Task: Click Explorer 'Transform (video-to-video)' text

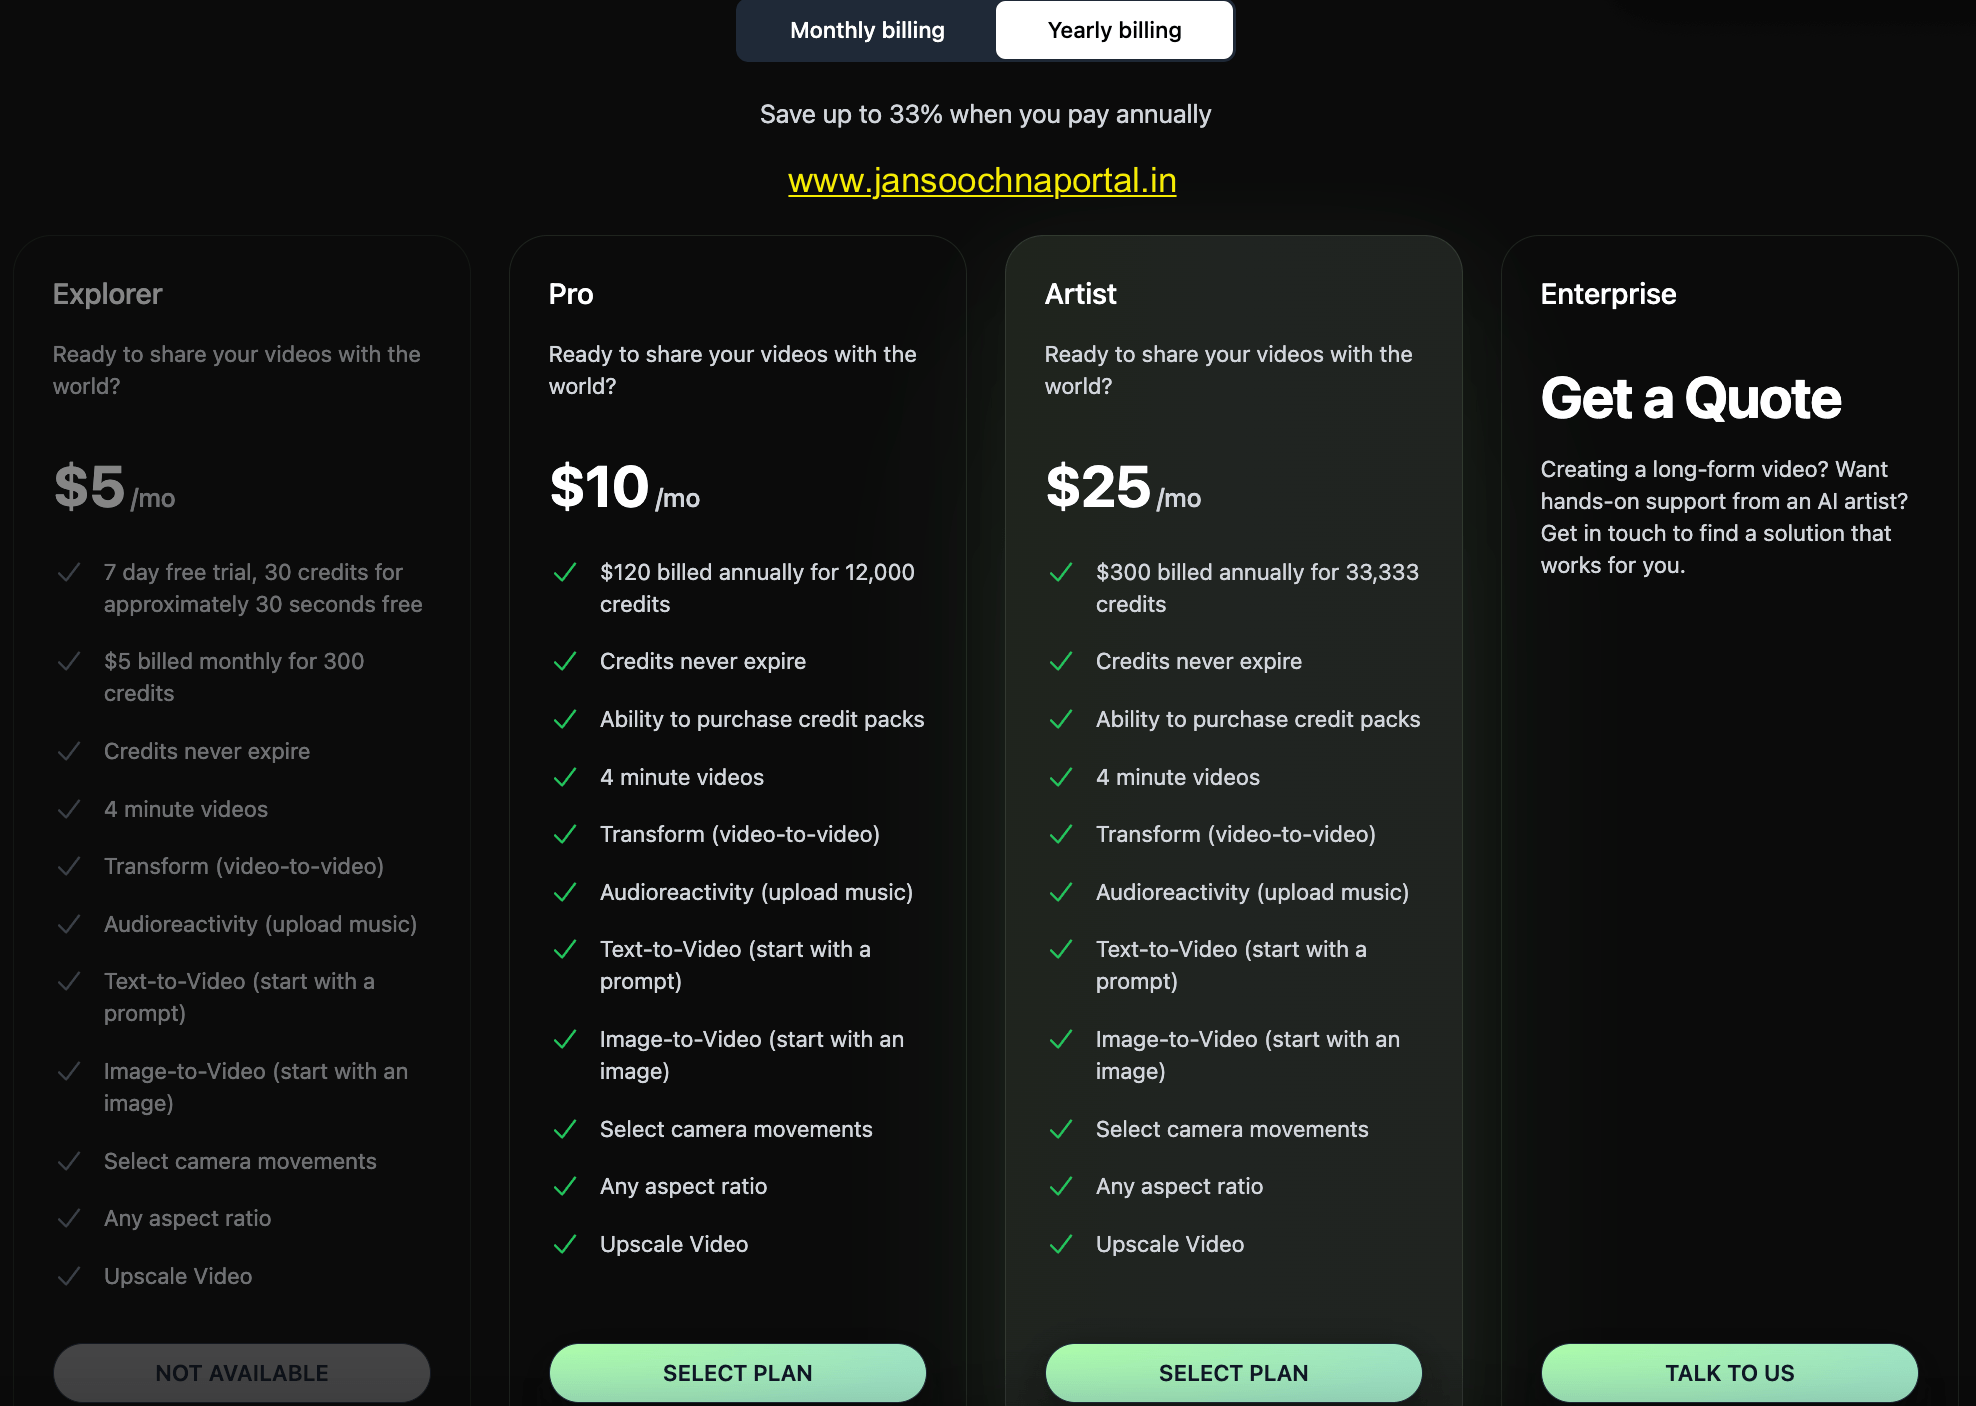Action: click(x=244, y=866)
